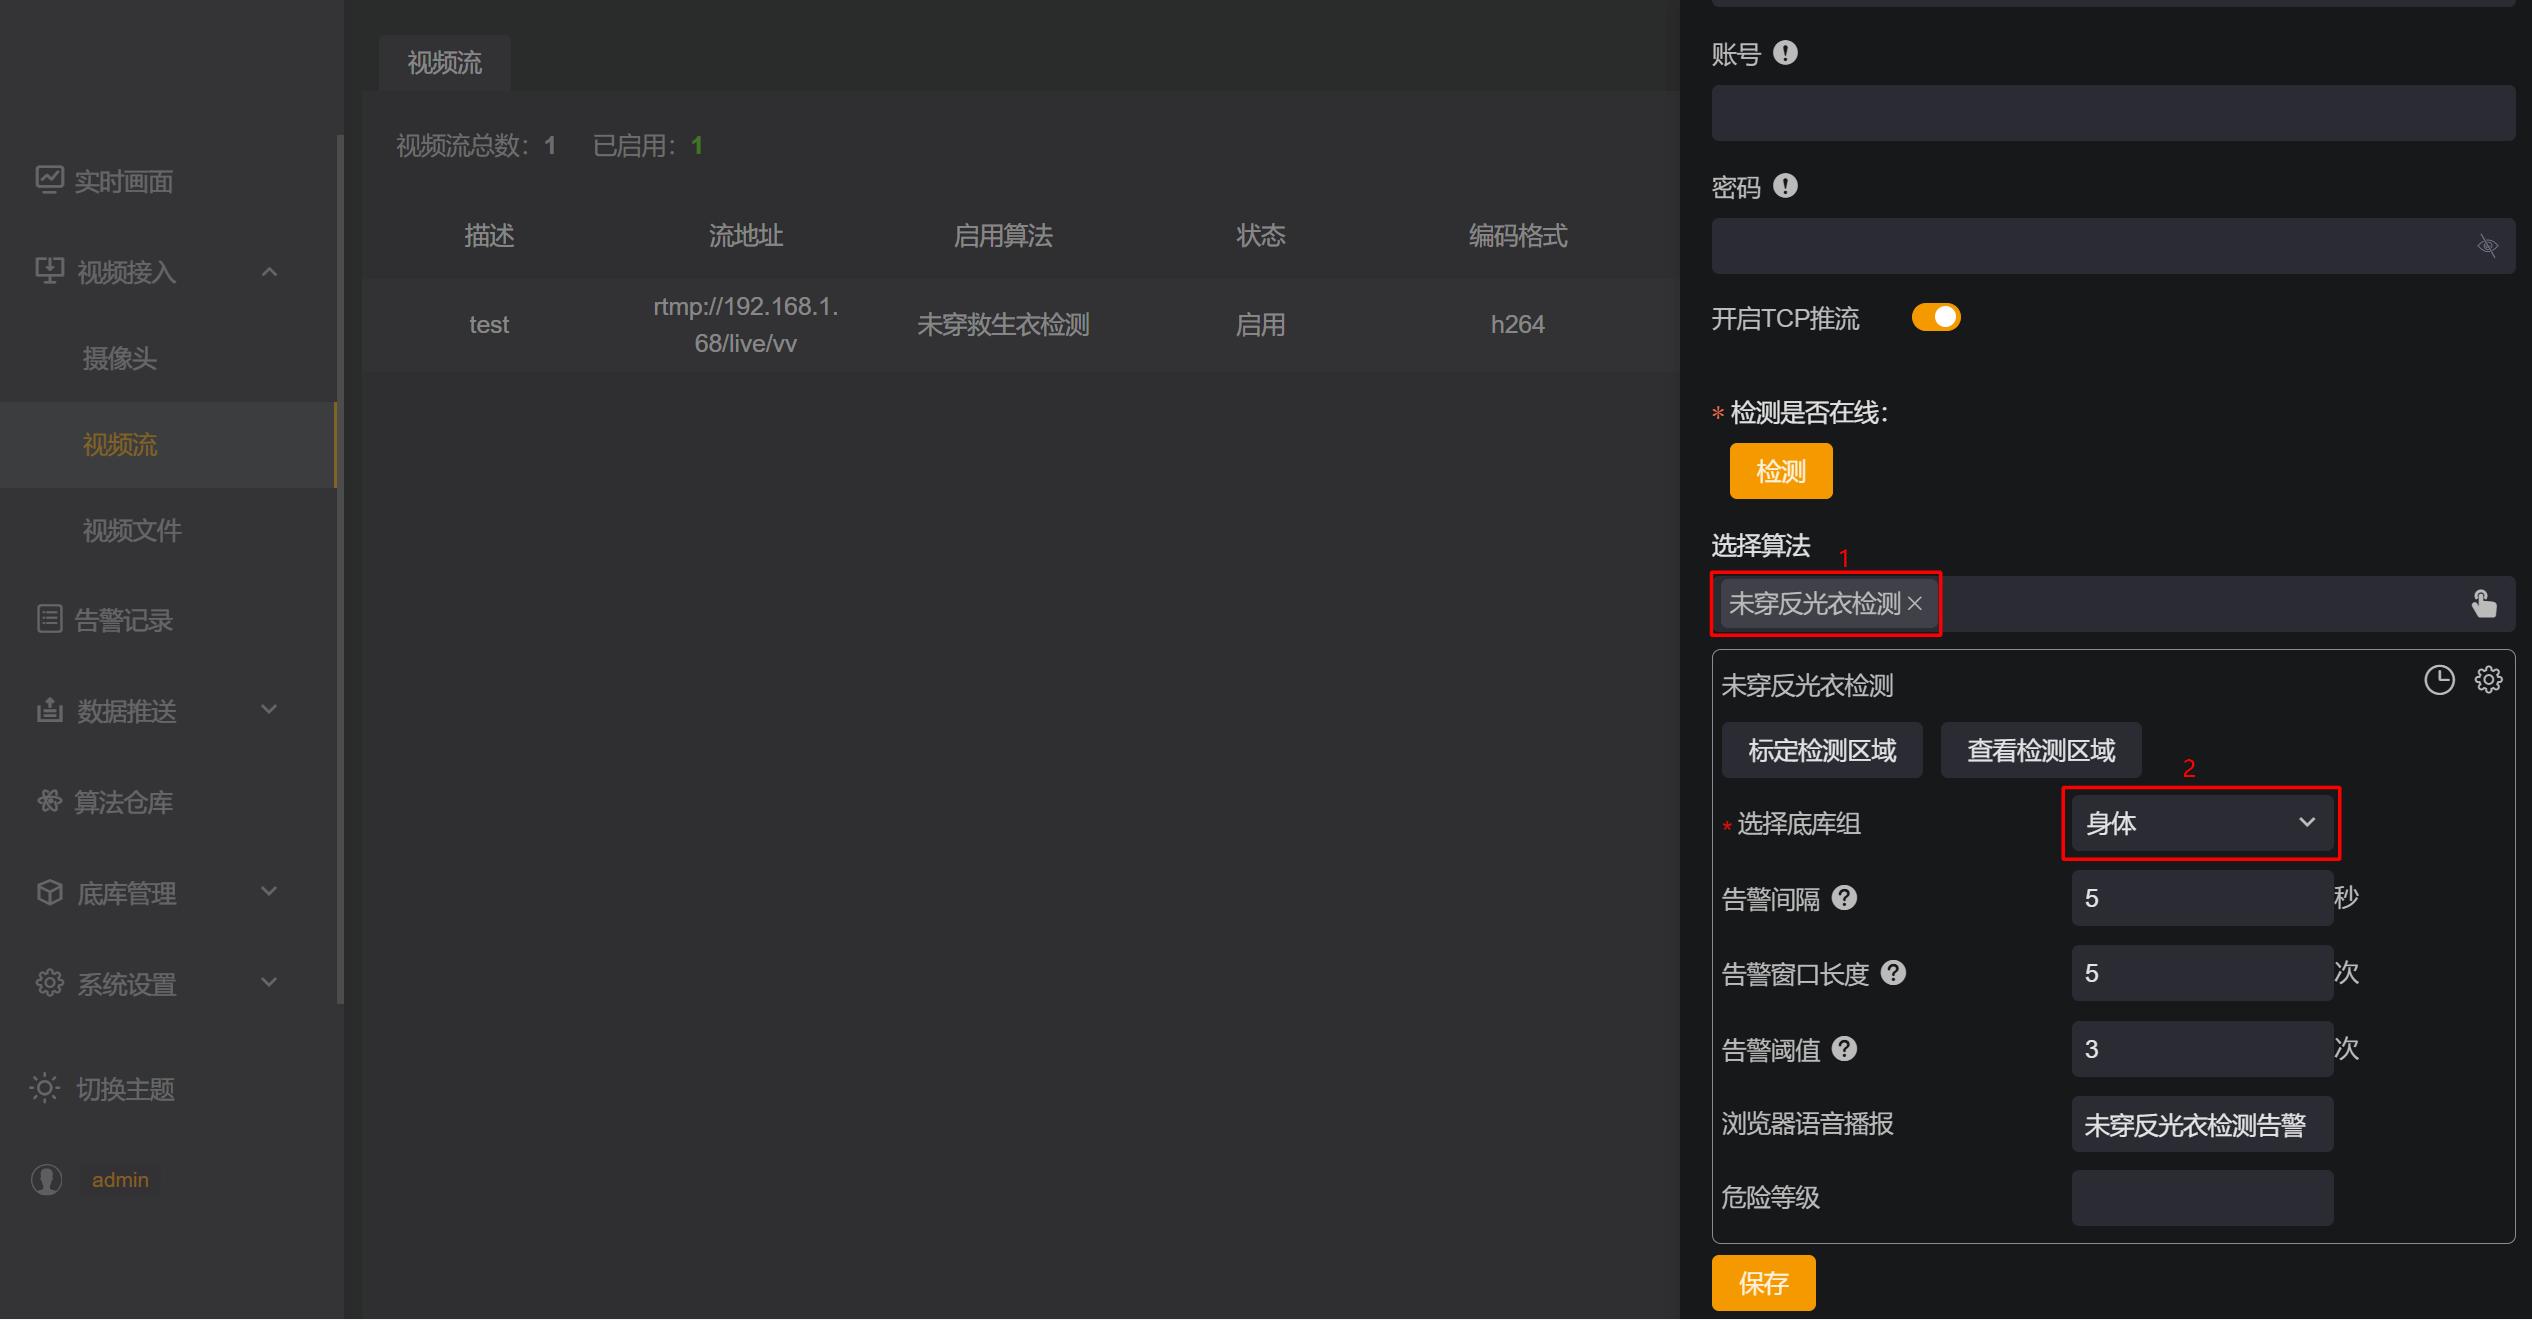Open 告警记录 in the sidebar
Viewport: 2532px width, 1320px height.
coord(123,620)
